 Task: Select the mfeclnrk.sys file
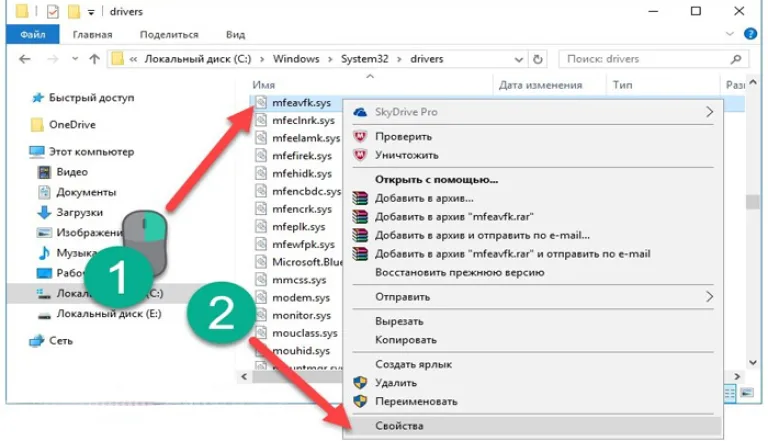point(303,121)
